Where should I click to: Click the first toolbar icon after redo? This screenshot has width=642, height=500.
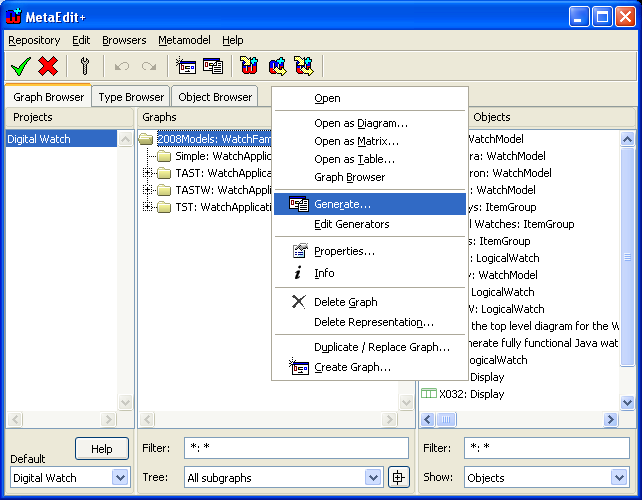pyautogui.click(x=186, y=66)
